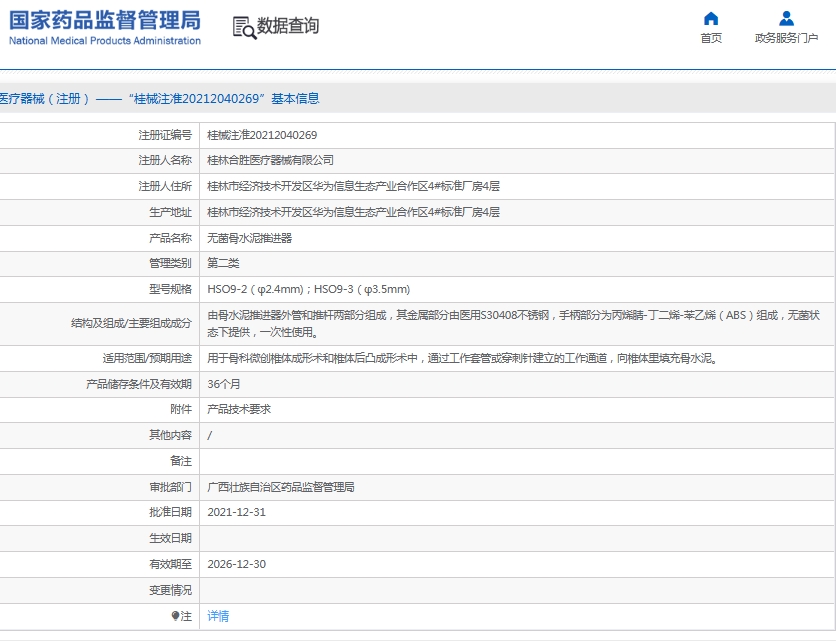The height and width of the screenshot is (641, 836).
Task: Select expiry date 2026-12-30
Action: (236, 565)
